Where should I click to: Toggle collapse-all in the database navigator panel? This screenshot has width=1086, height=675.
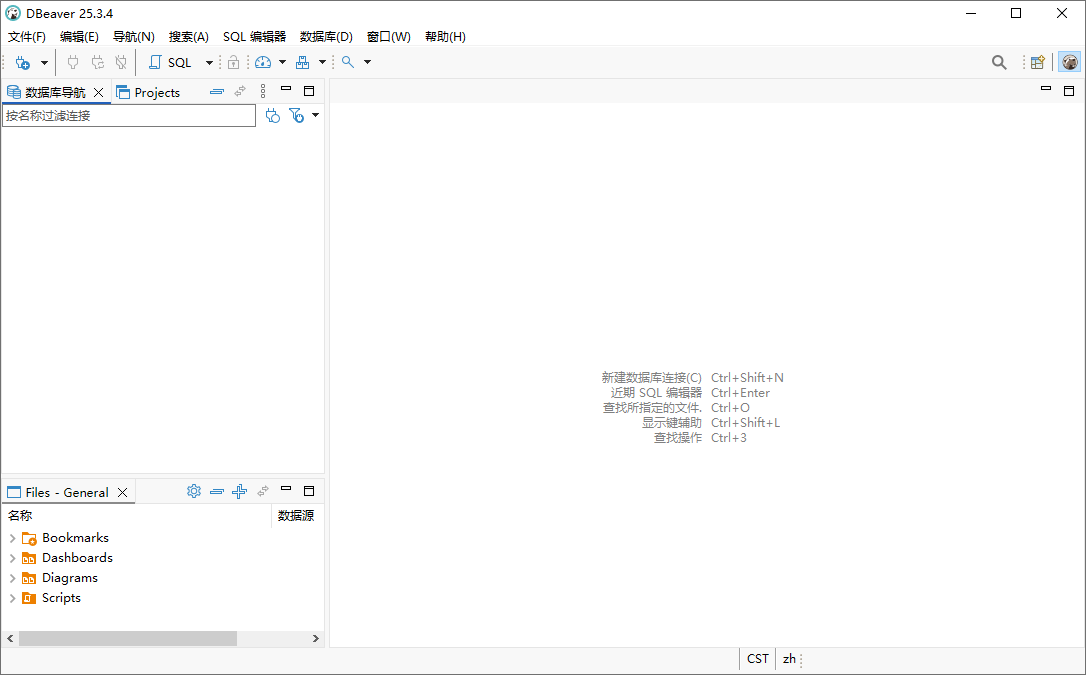tap(217, 91)
